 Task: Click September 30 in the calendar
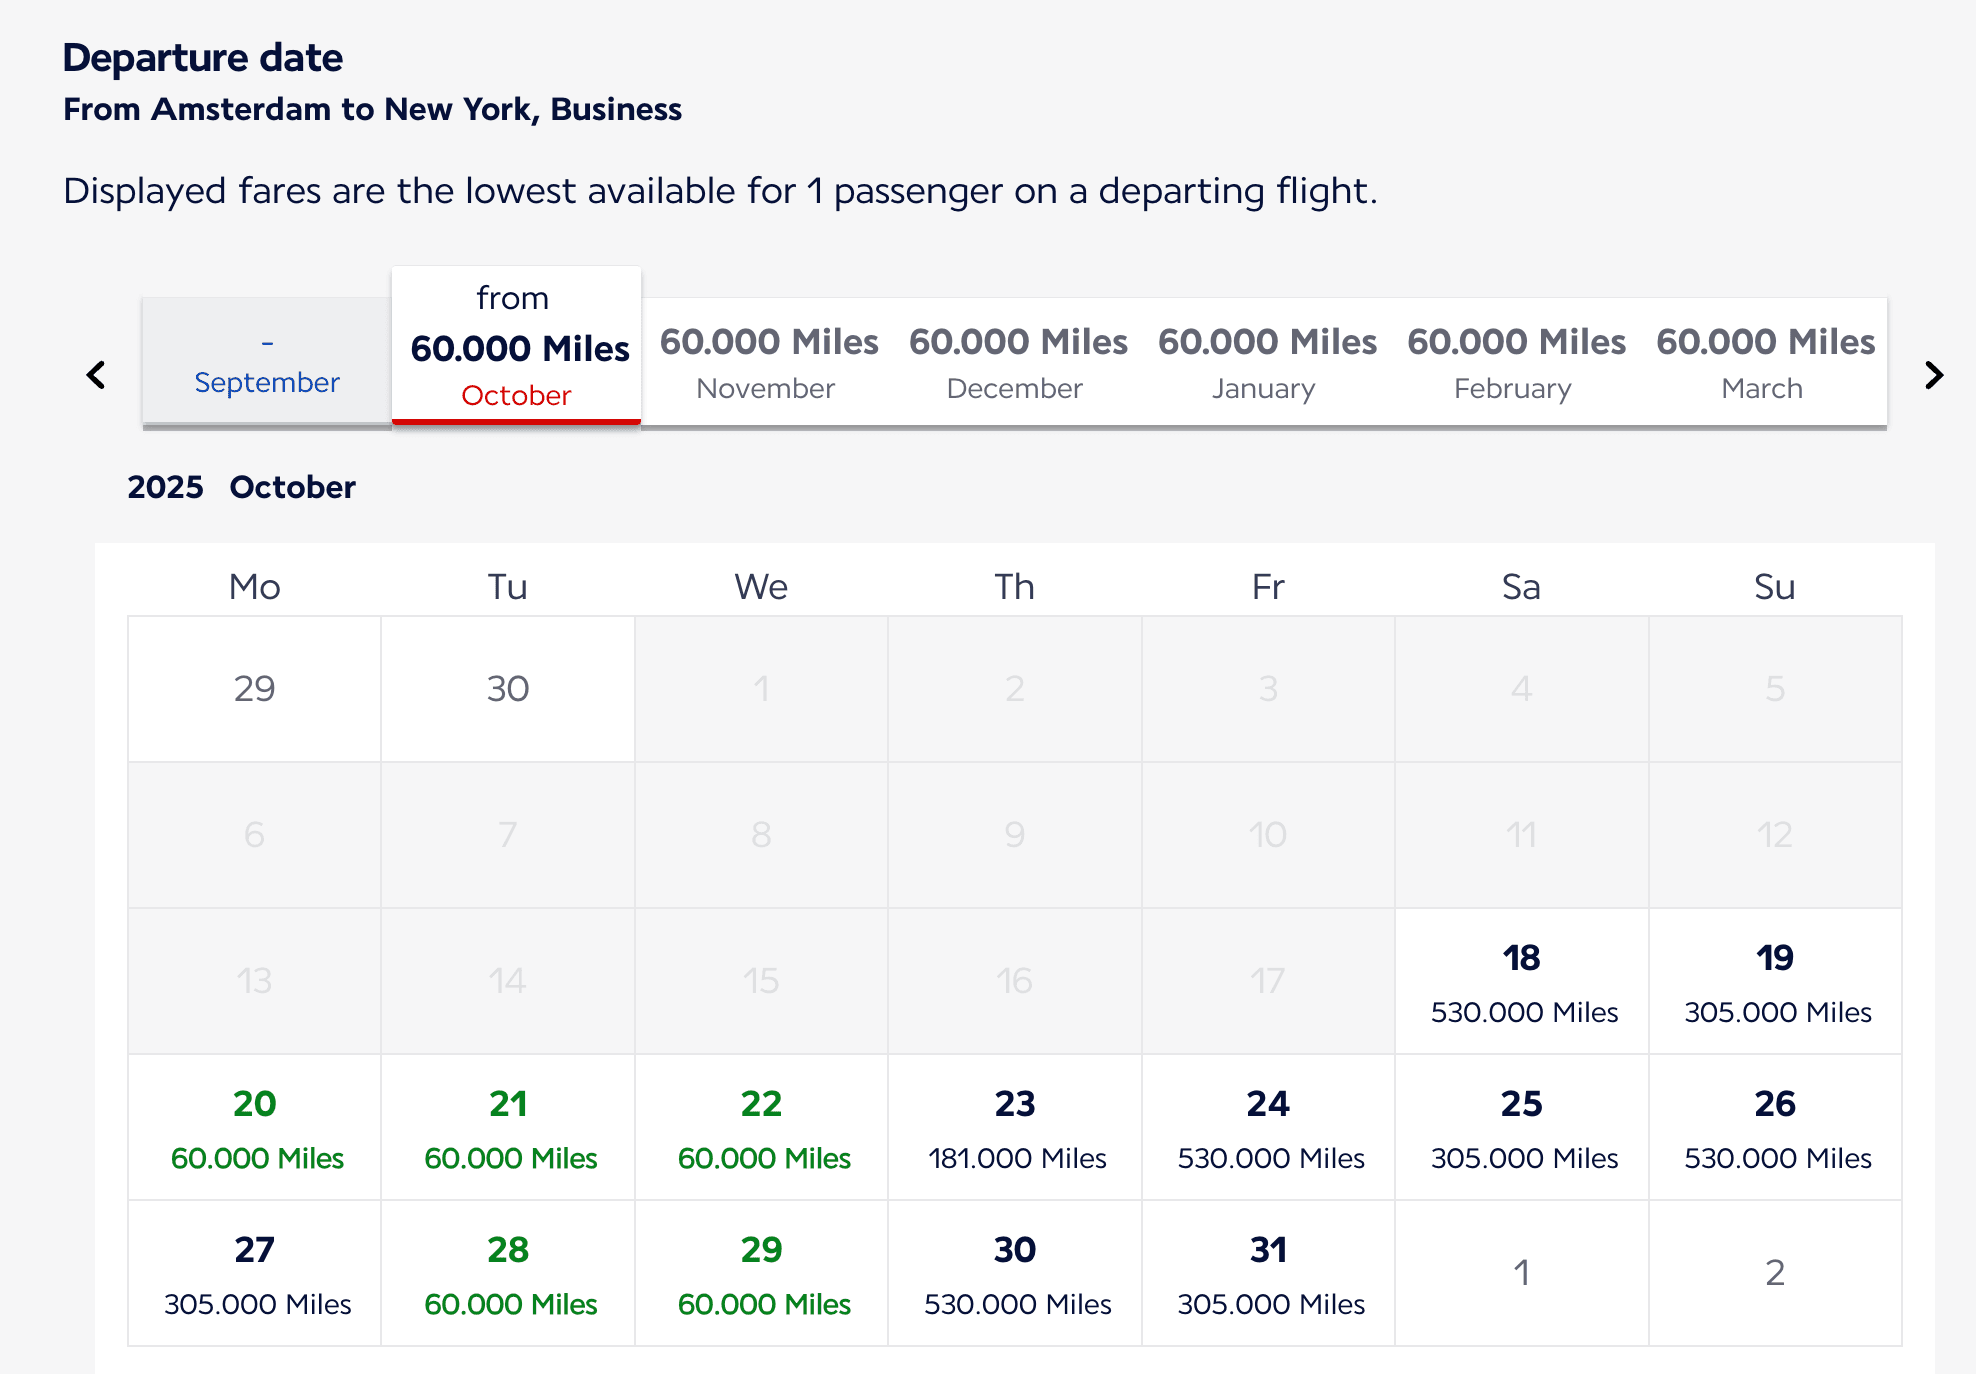508,689
